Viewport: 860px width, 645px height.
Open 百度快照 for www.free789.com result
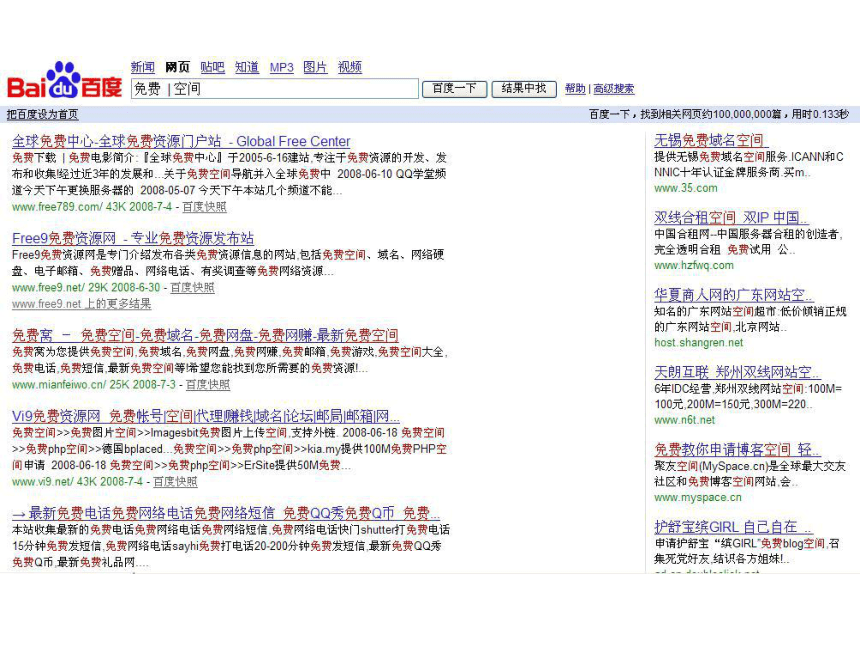click(204, 207)
